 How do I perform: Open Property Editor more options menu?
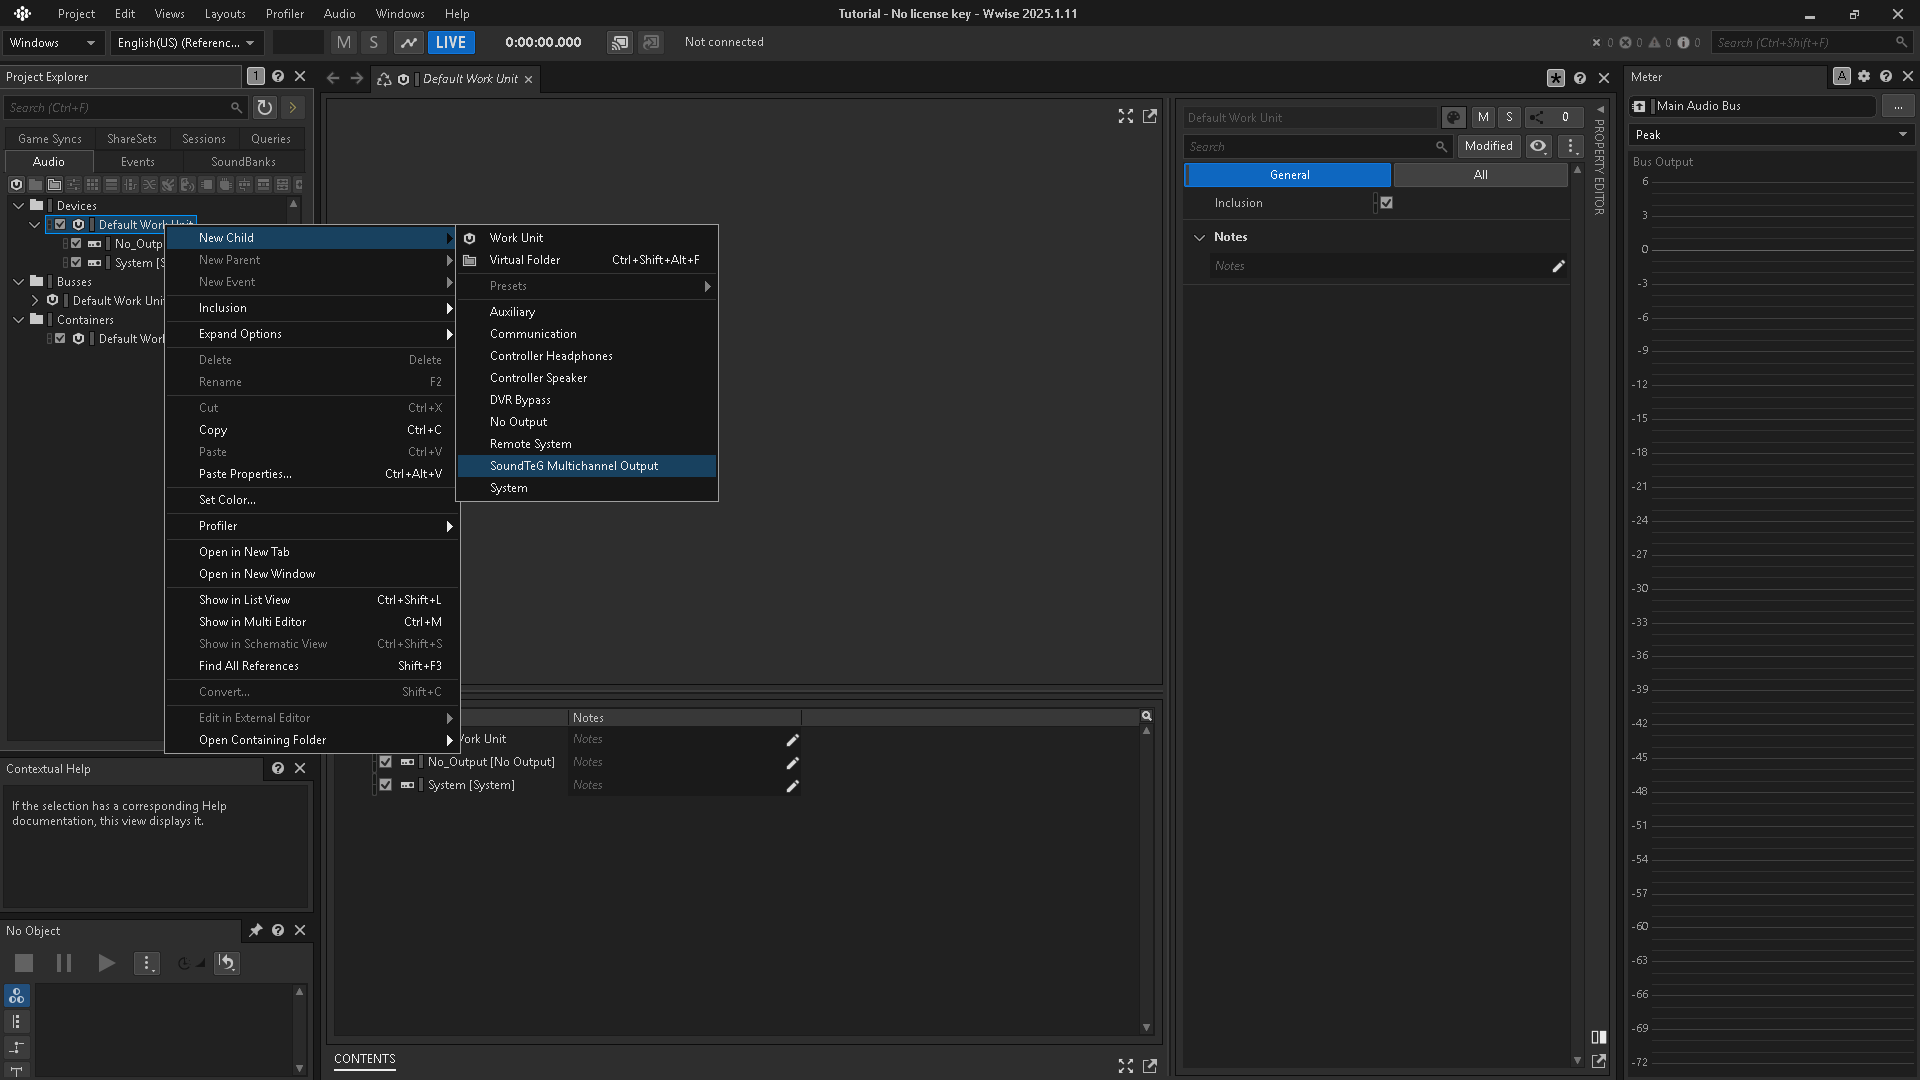pyautogui.click(x=1571, y=146)
